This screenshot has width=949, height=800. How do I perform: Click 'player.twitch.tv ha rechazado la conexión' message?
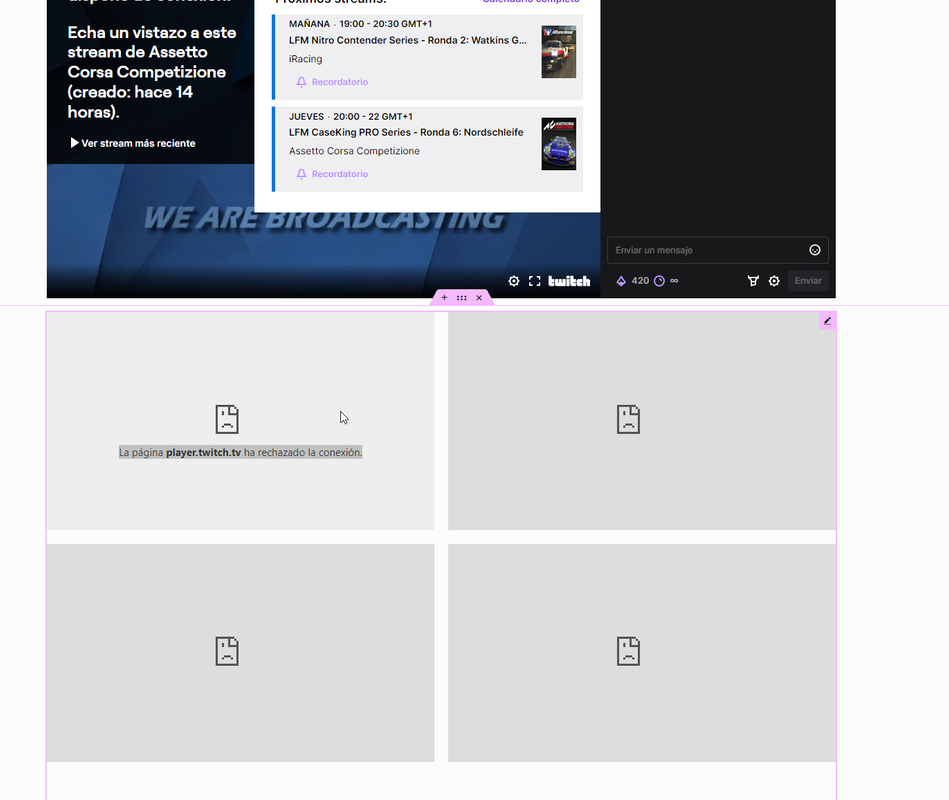pos(240,452)
